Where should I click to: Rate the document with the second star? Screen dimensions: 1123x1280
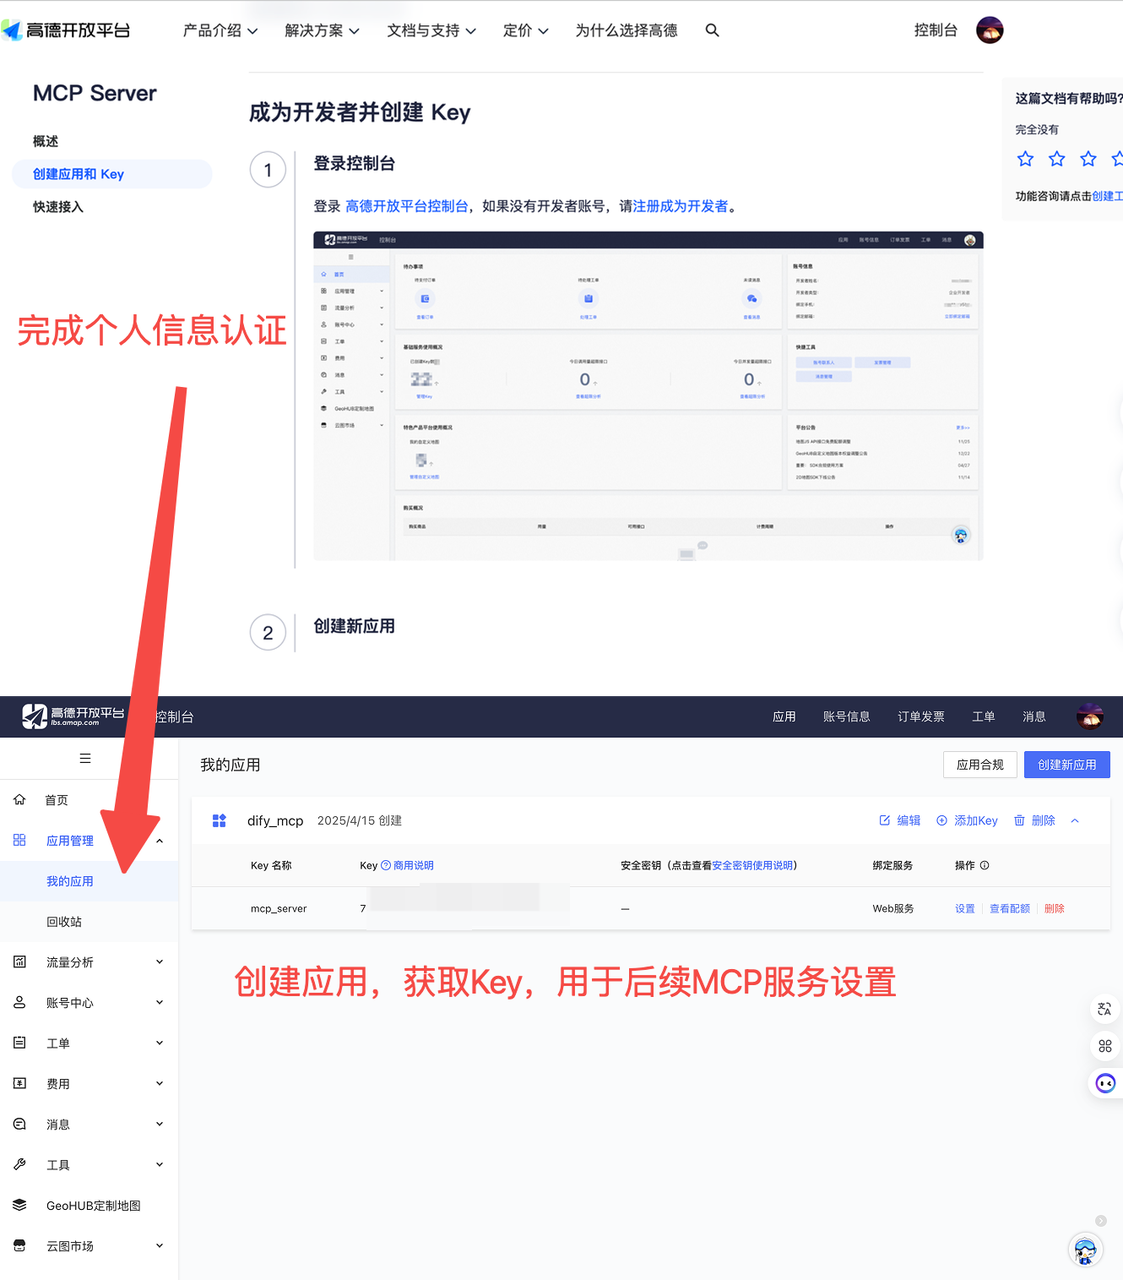point(1057,158)
